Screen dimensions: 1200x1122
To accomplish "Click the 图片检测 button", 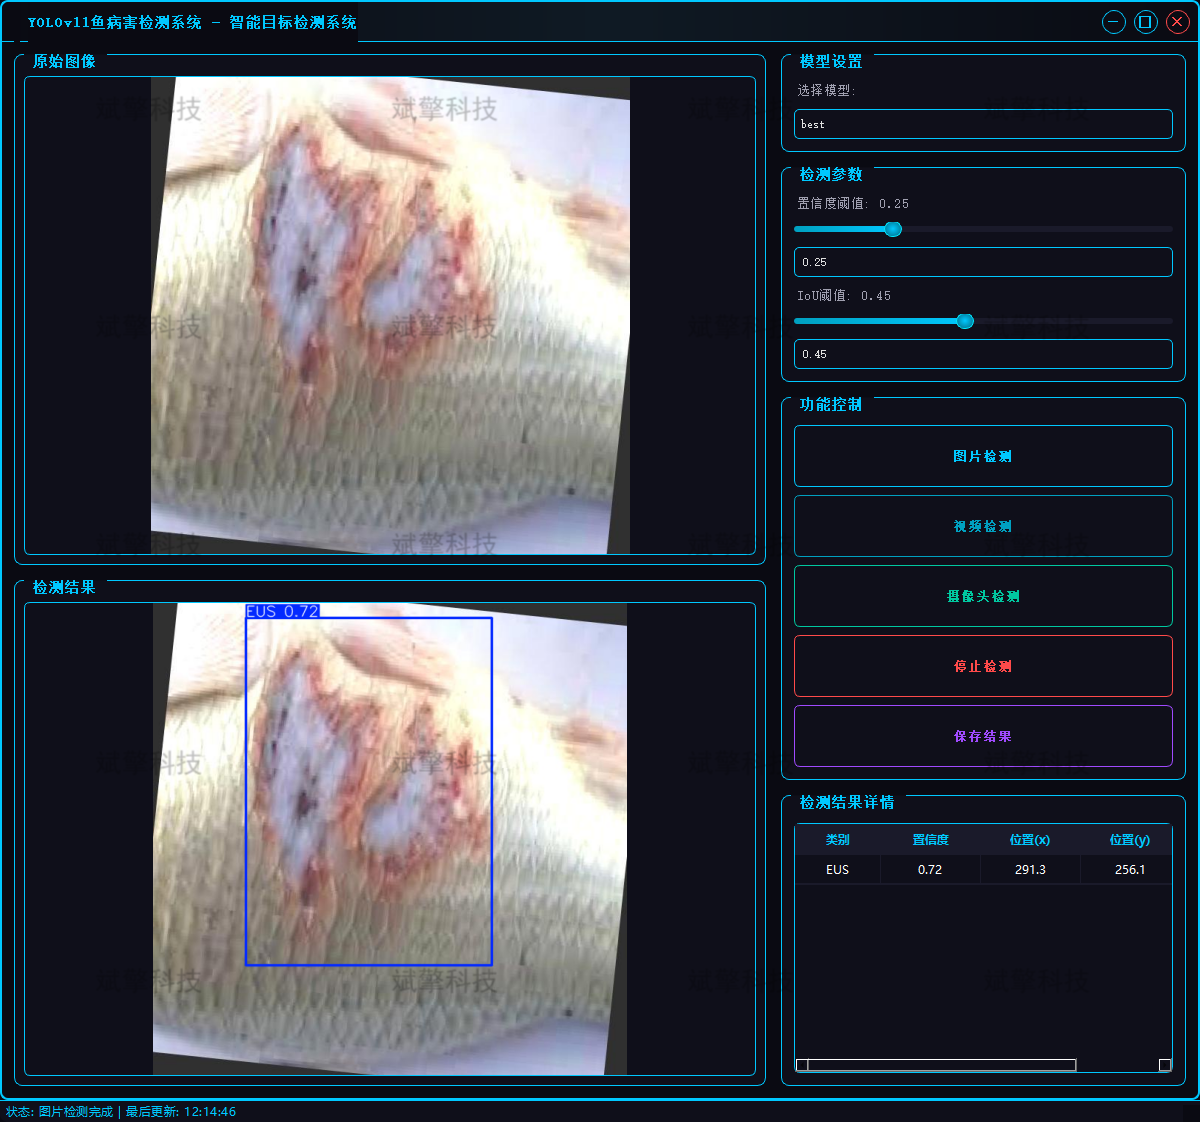I will 983,456.
